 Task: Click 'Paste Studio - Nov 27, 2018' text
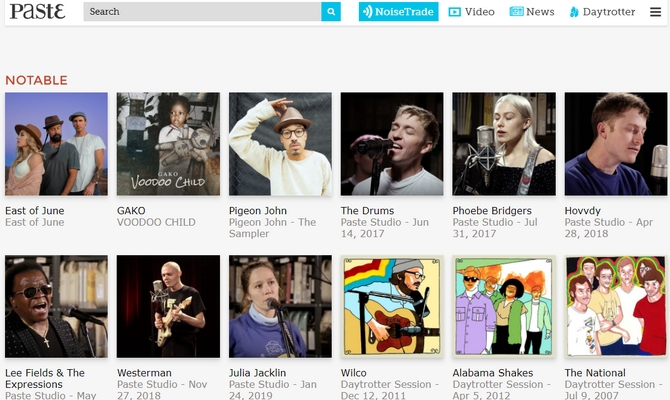coord(162,389)
